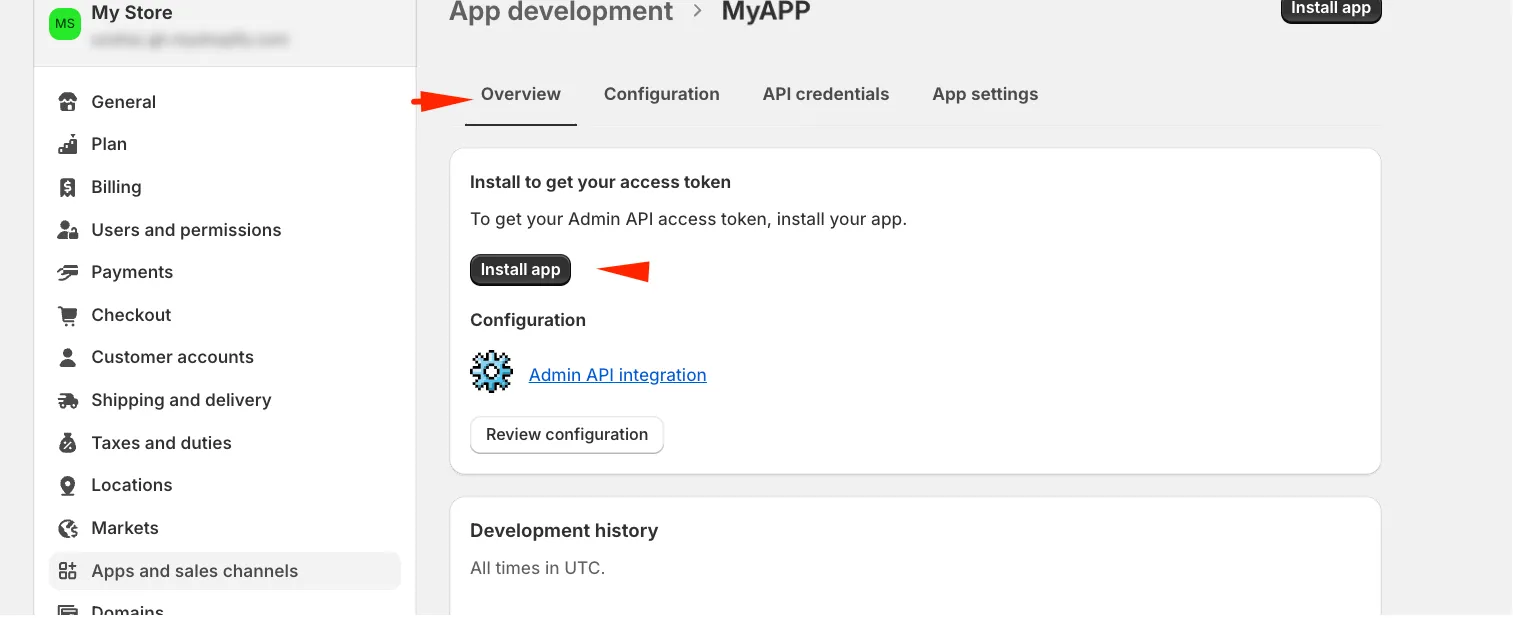Click the 'Install to get your access token' heading
Screen dimensions: 1513x618
coord(600,182)
